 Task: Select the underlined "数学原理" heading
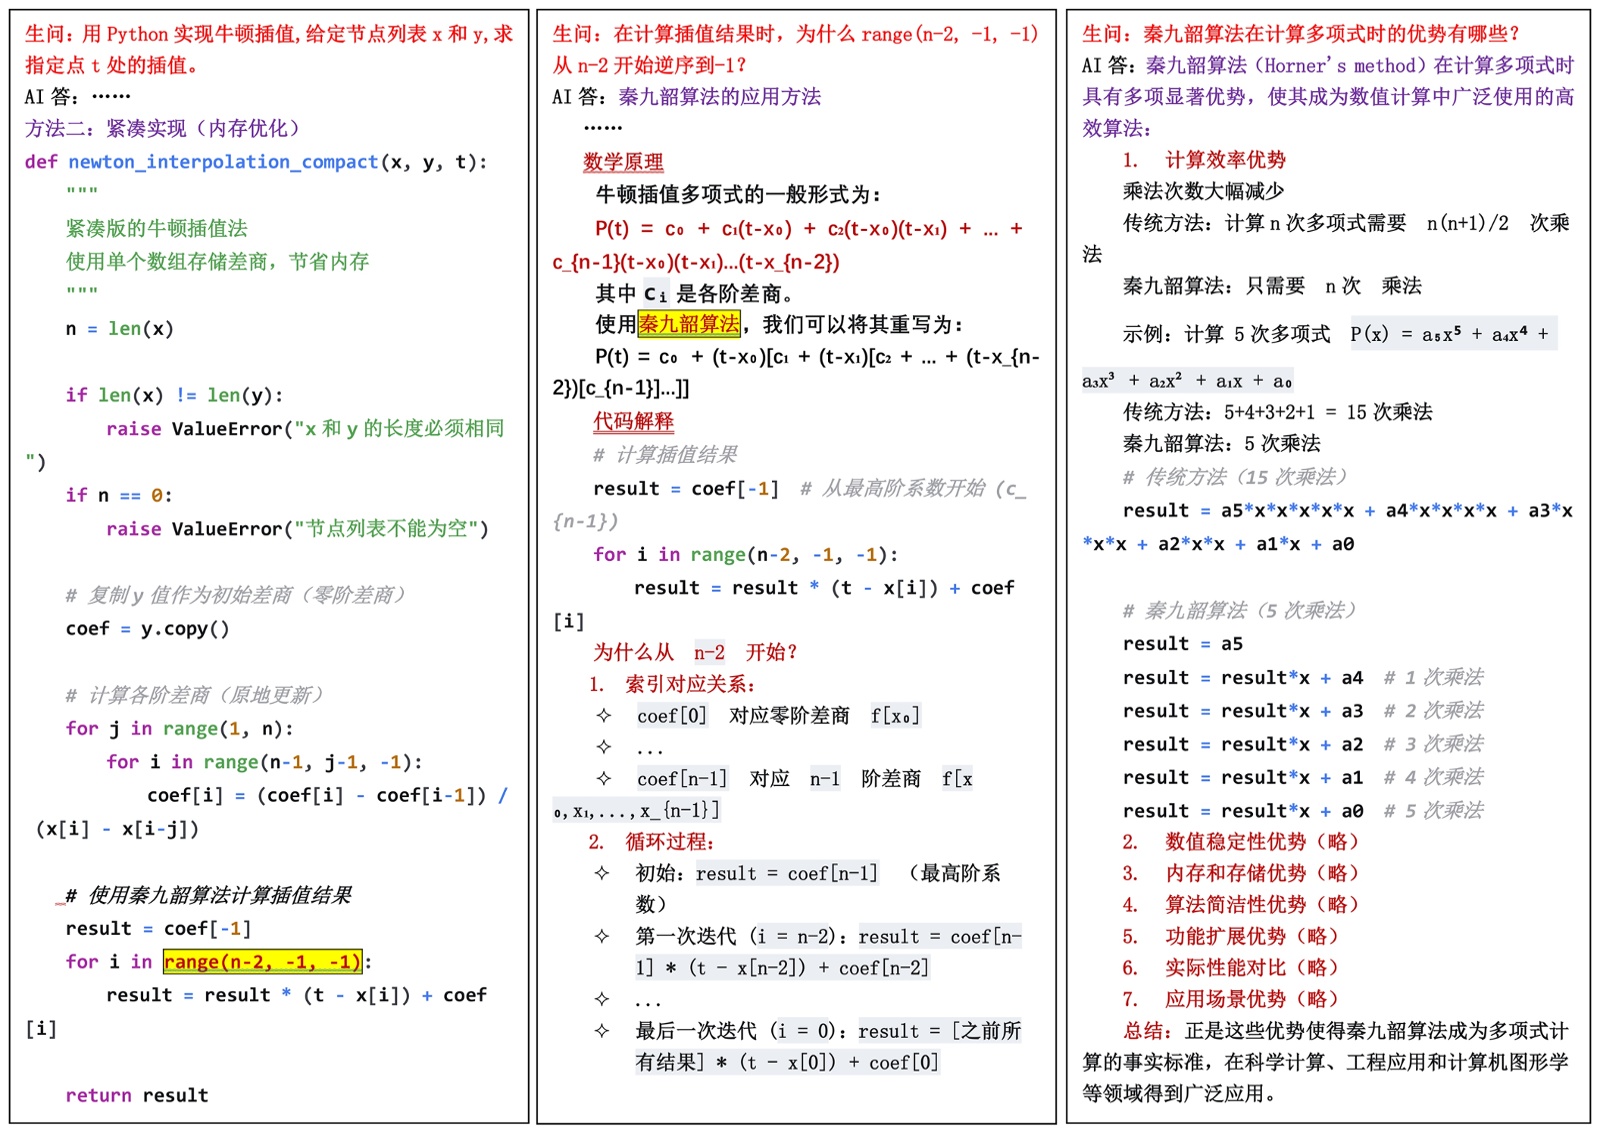623,162
